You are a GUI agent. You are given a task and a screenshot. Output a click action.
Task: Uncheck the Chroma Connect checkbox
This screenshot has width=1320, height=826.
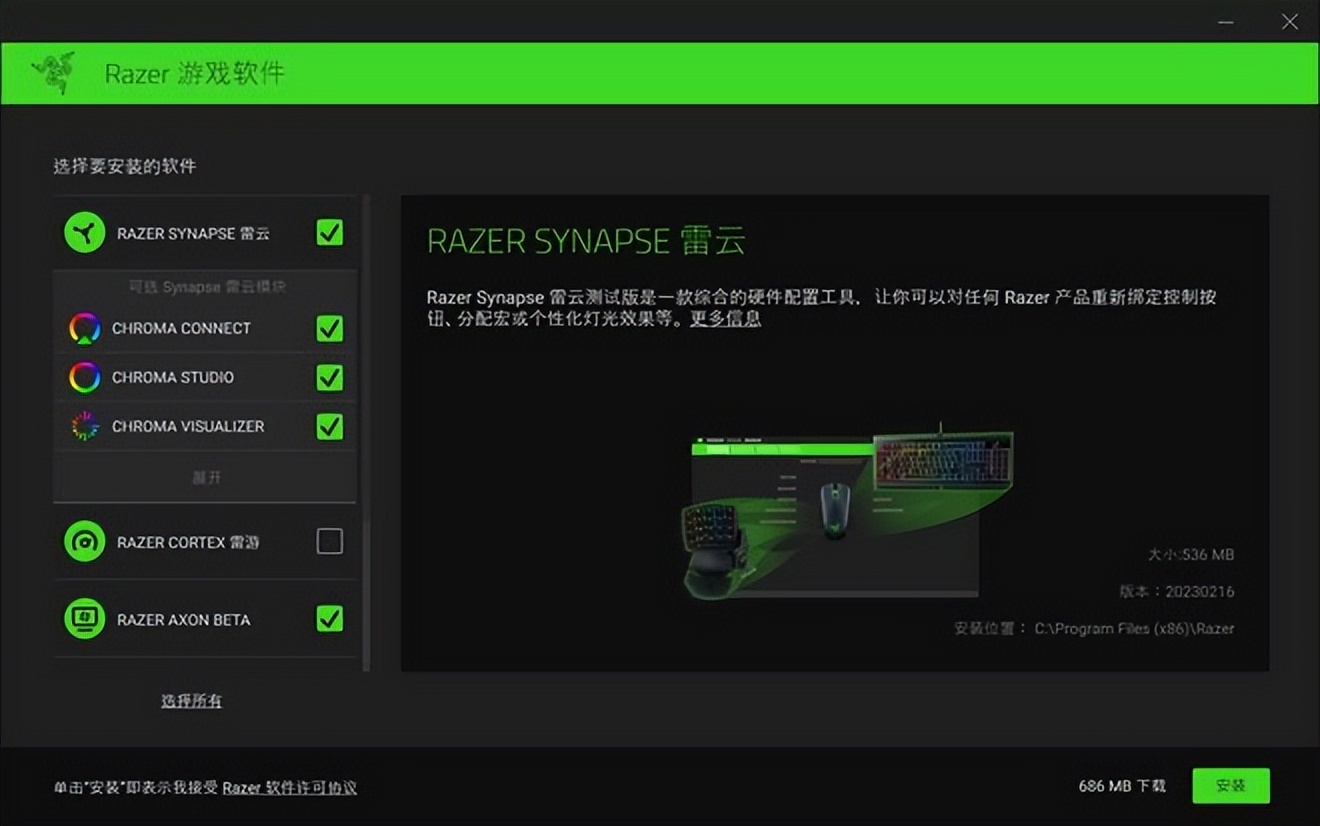pyautogui.click(x=330, y=328)
